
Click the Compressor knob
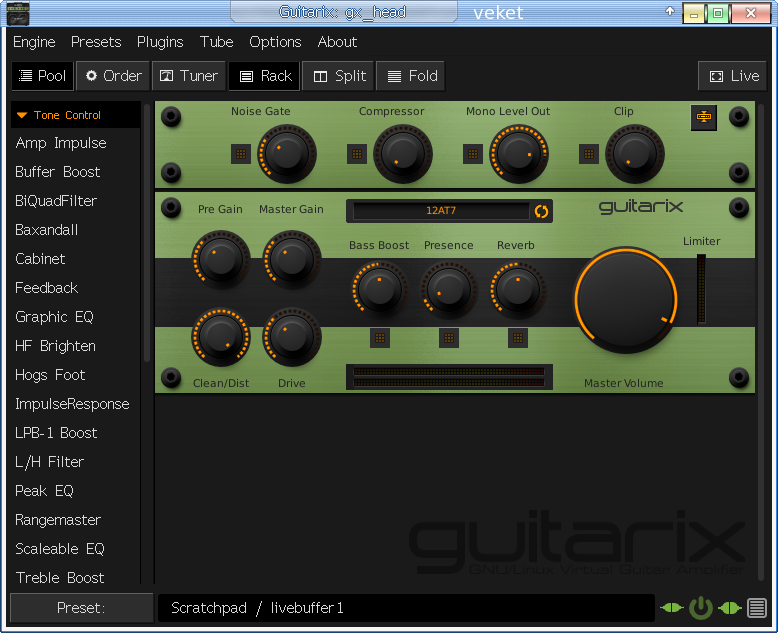pos(402,154)
